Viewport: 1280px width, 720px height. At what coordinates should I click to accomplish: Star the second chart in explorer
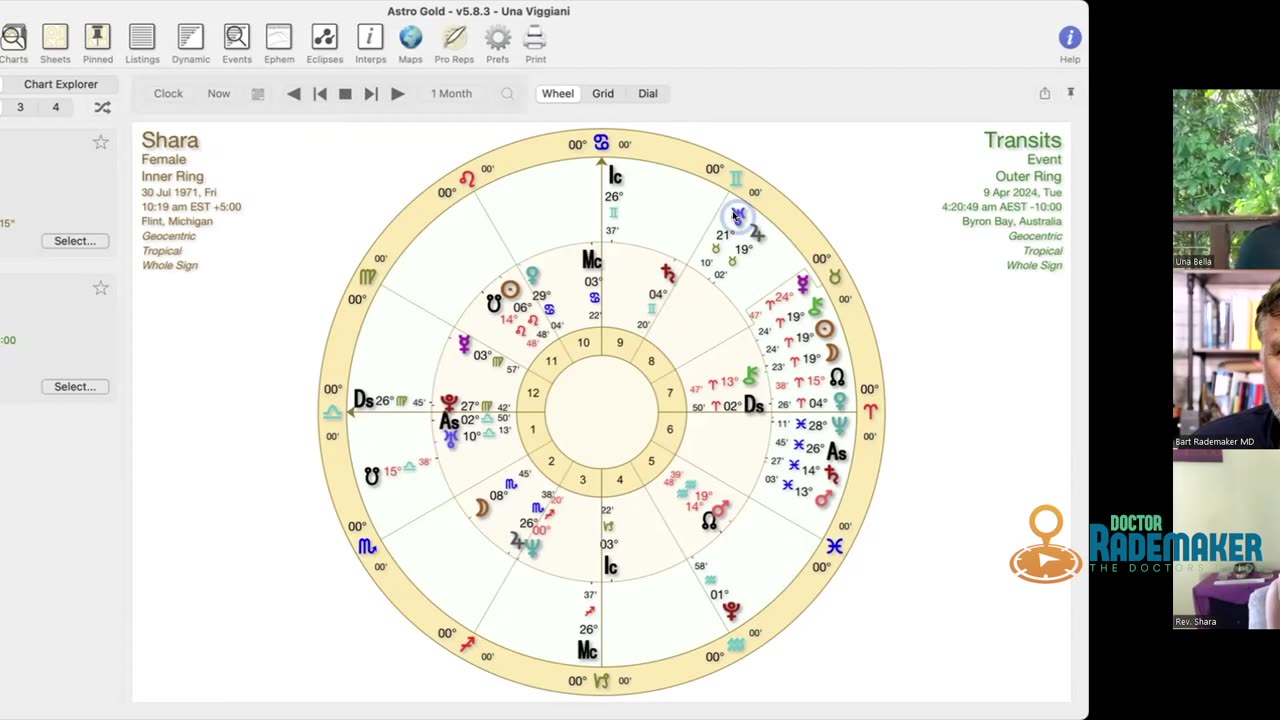click(x=100, y=288)
